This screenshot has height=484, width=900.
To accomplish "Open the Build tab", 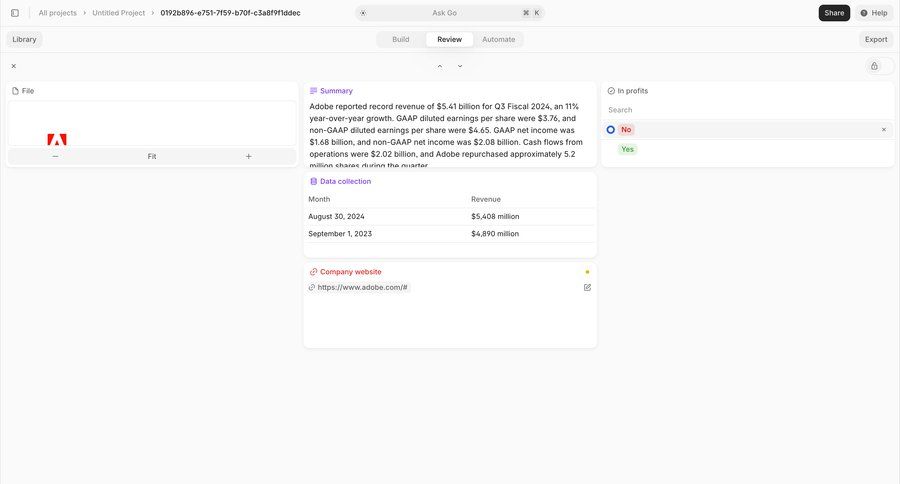I will point(401,40).
